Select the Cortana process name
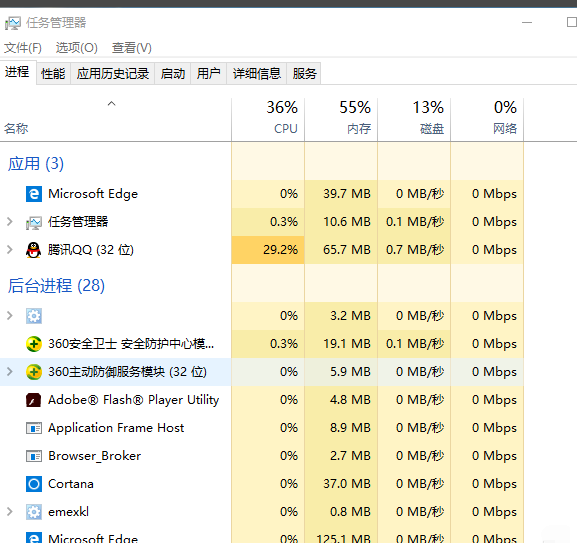This screenshot has height=543, width=577. tap(71, 484)
